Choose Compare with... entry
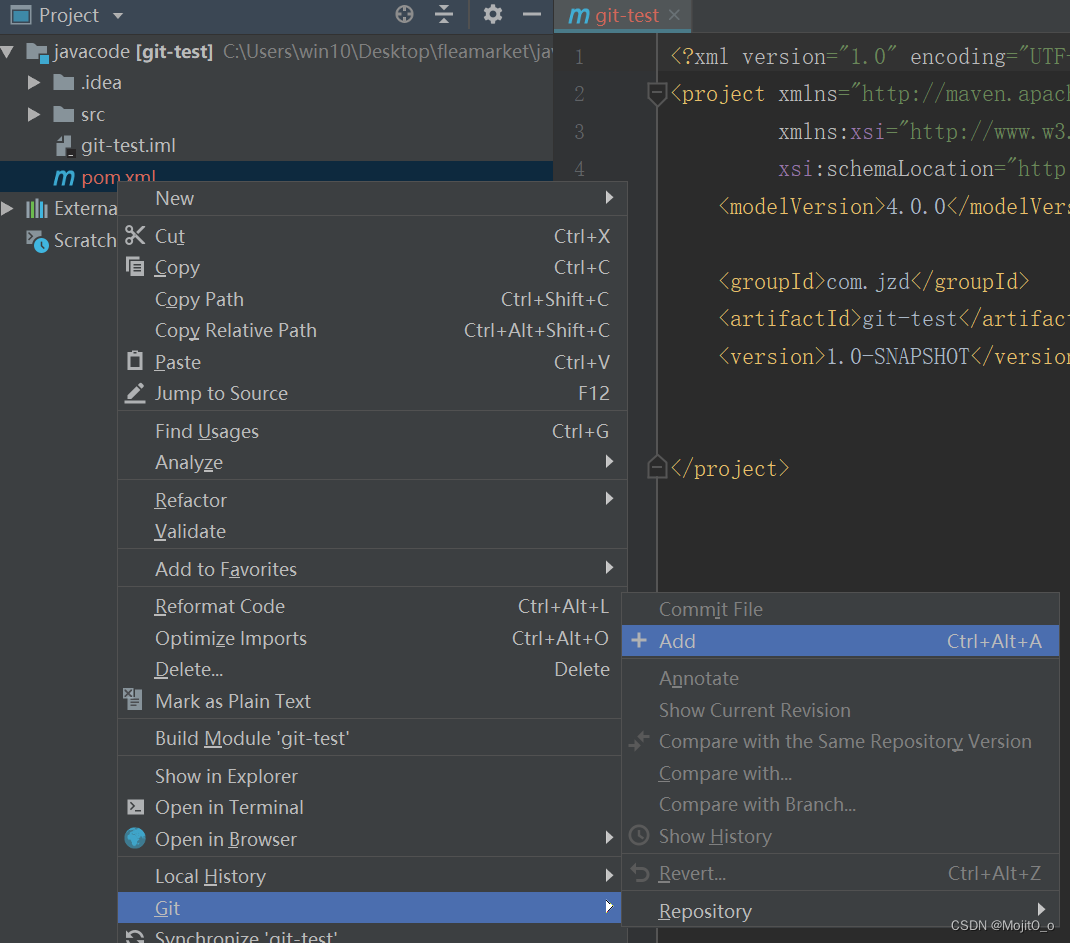 (x=841, y=773)
